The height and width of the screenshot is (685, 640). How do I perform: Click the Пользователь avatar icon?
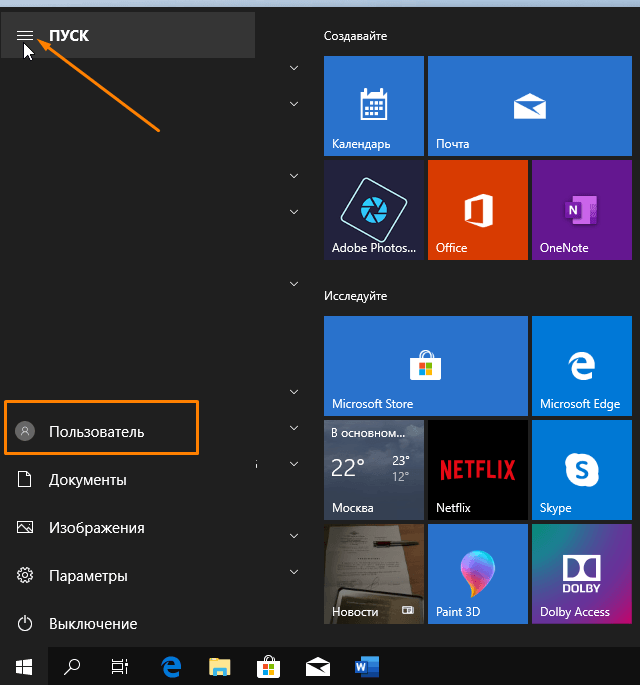pos(25,431)
